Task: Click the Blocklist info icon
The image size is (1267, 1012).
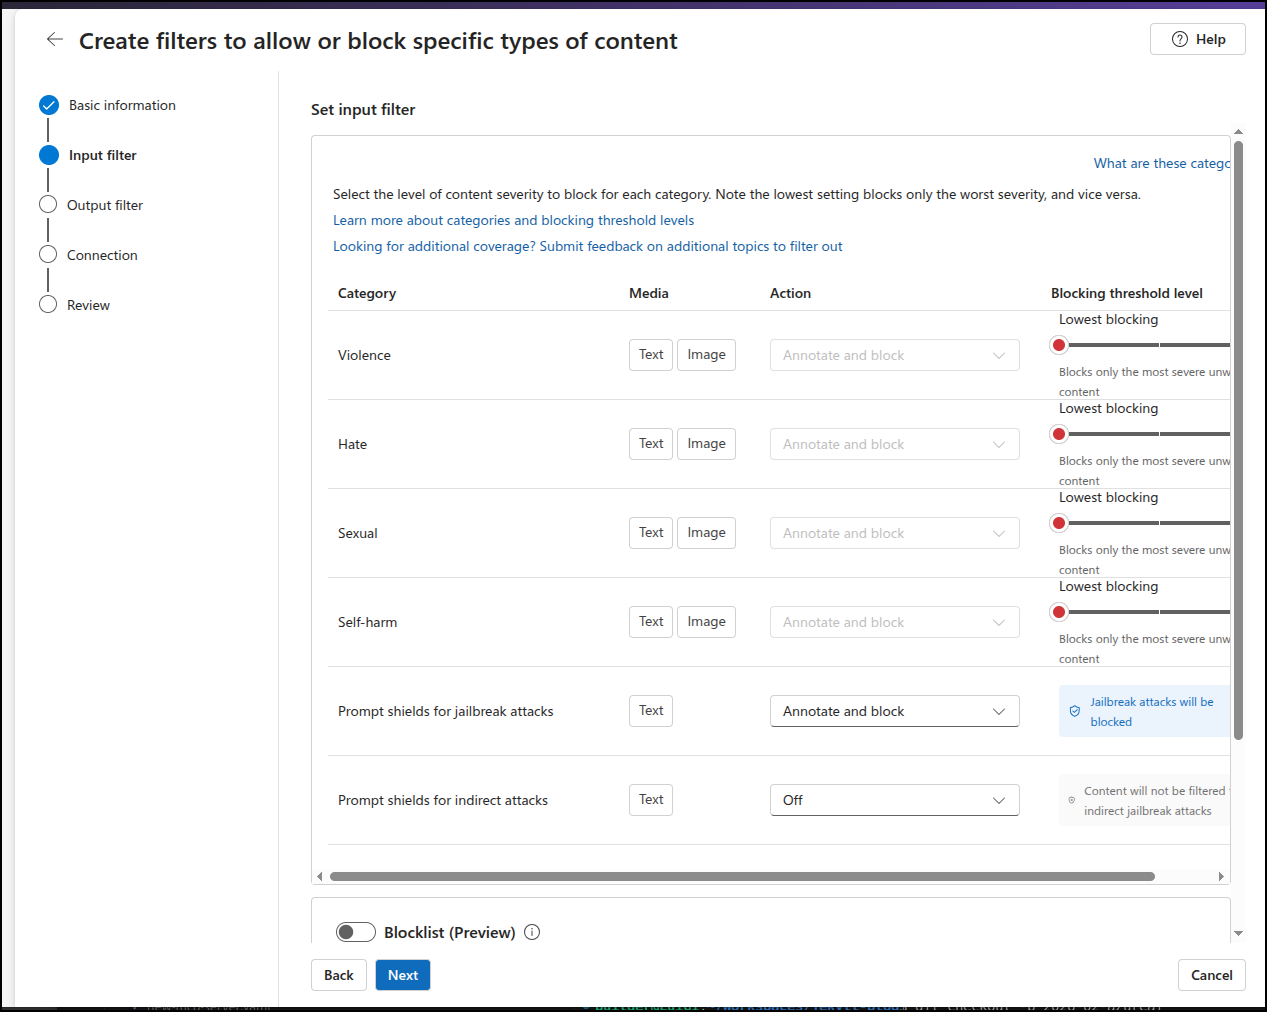Action: click(x=532, y=932)
